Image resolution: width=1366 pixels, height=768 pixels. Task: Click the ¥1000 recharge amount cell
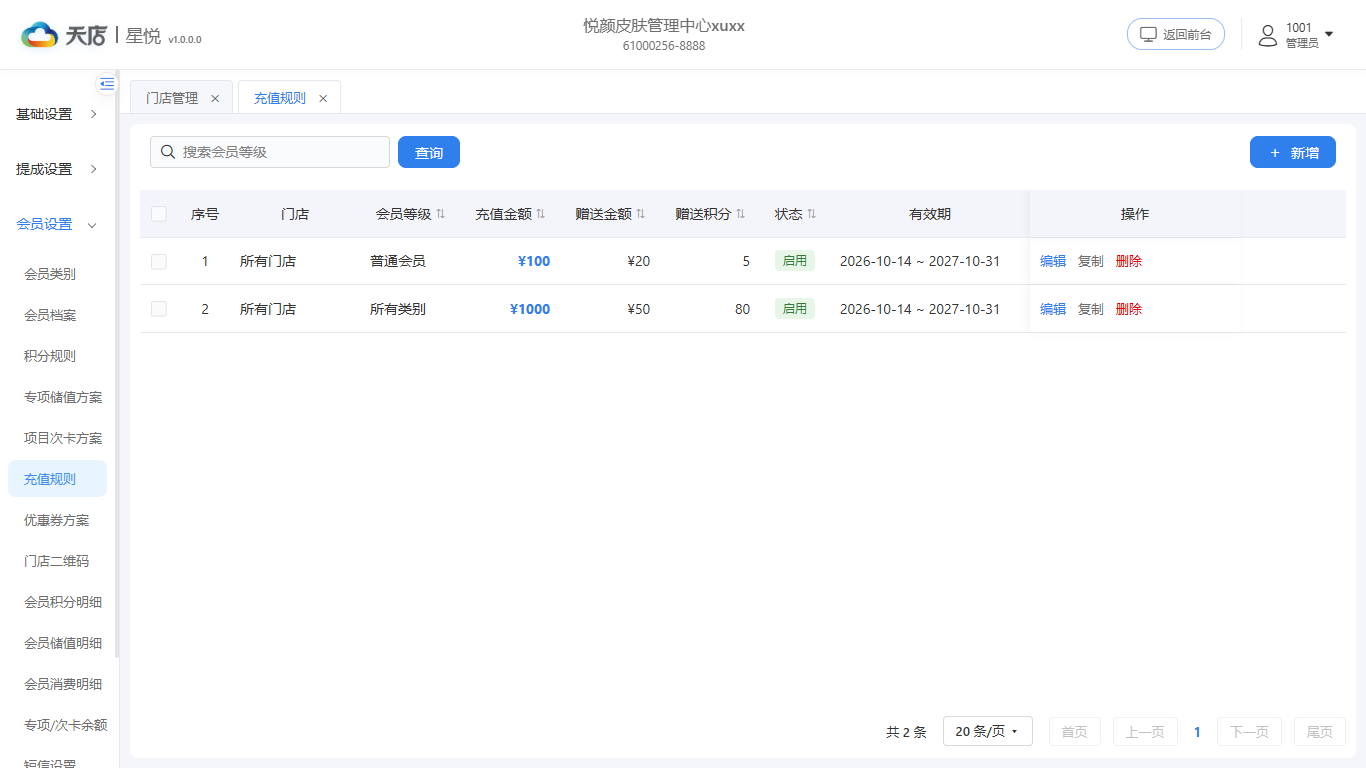point(530,309)
